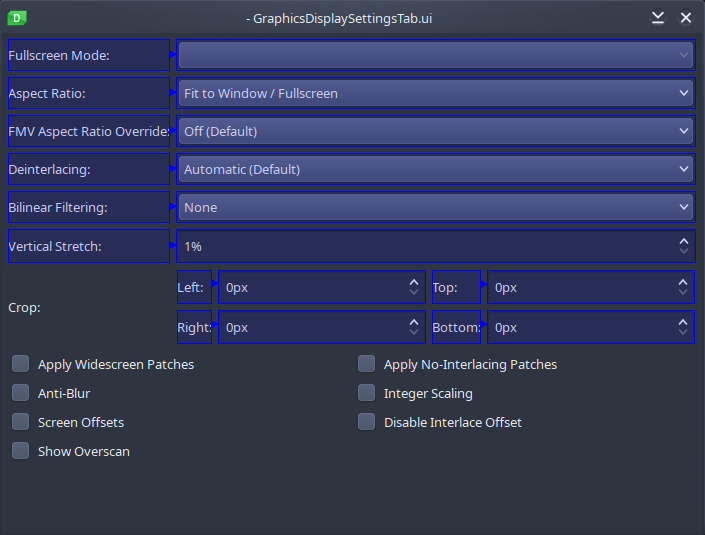Open the Fullscreen Mode dropdown
705x535 pixels.
click(x=434, y=55)
